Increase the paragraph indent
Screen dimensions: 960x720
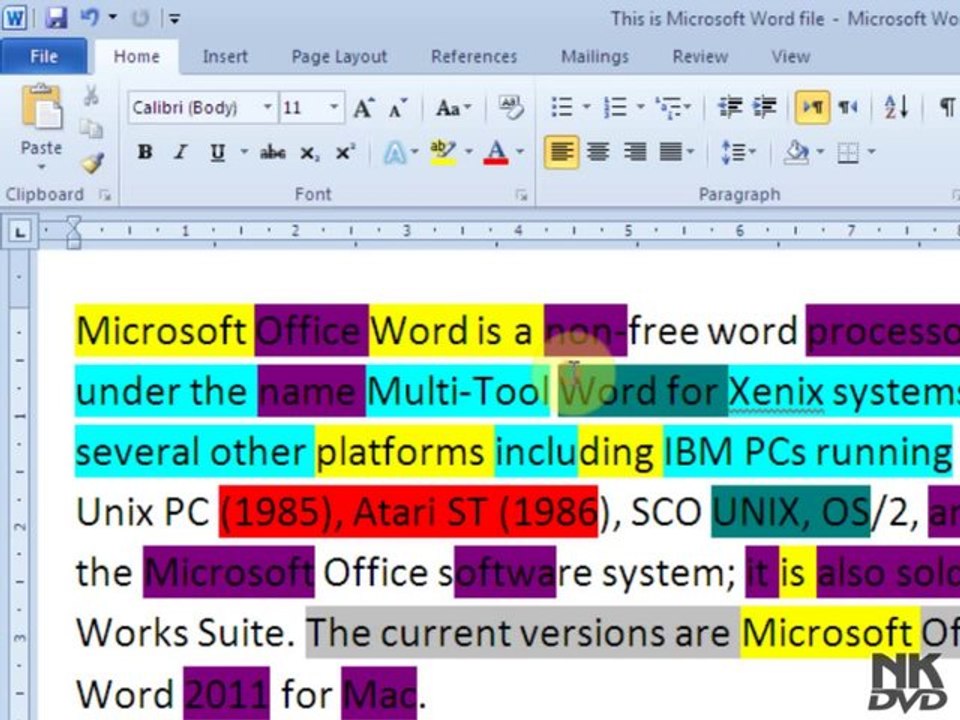(764, 107)
